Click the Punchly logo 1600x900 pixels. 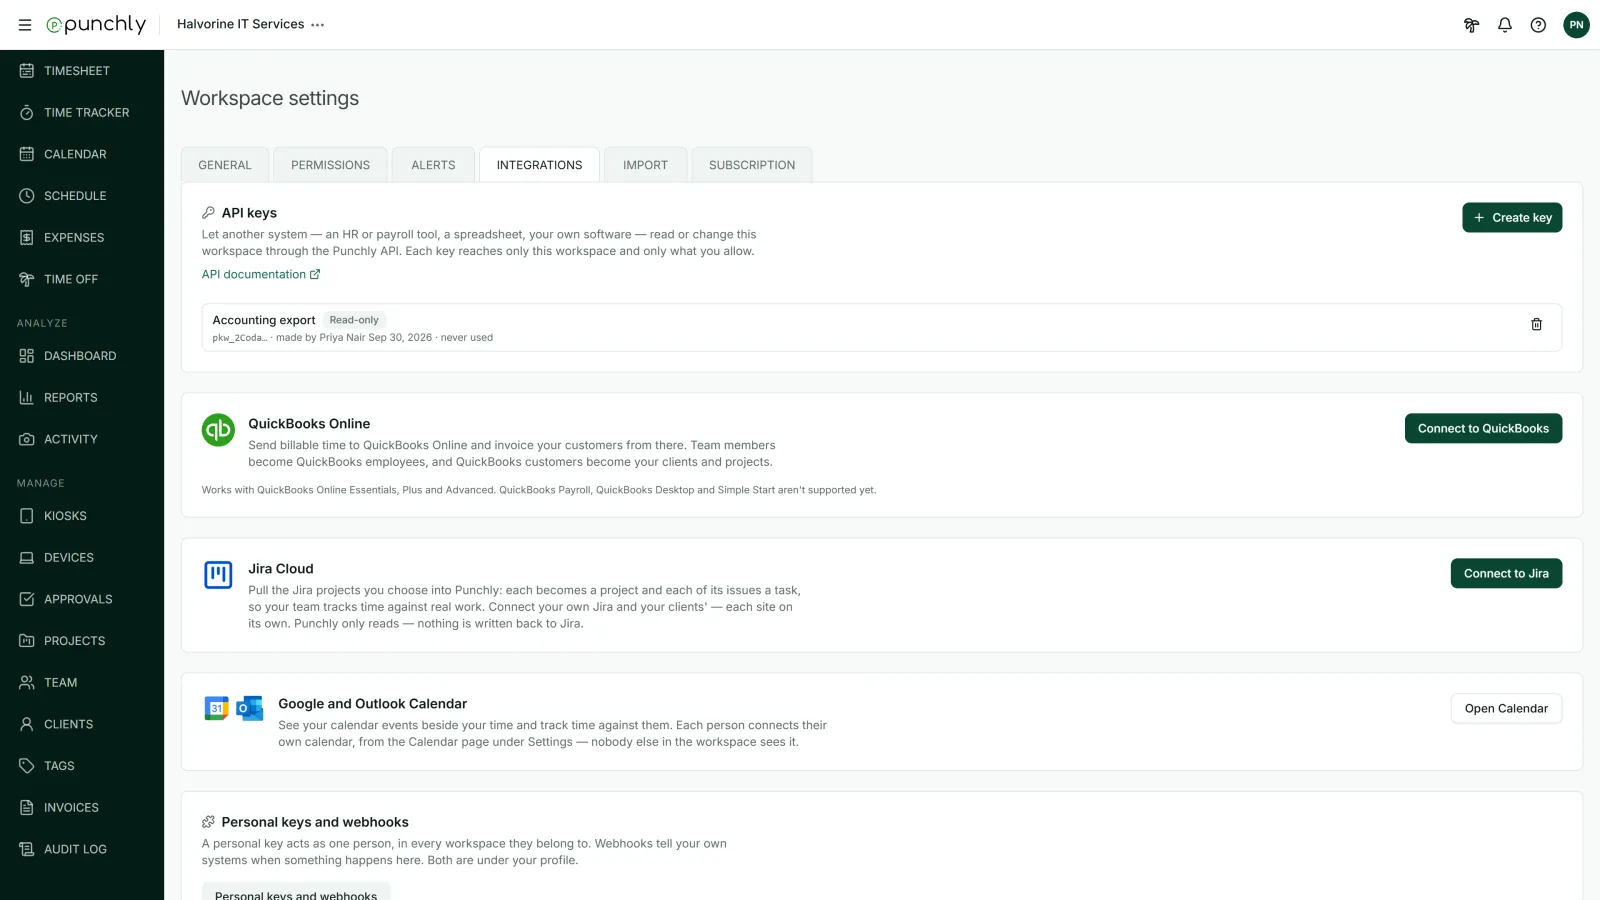(x=96, y=24)
